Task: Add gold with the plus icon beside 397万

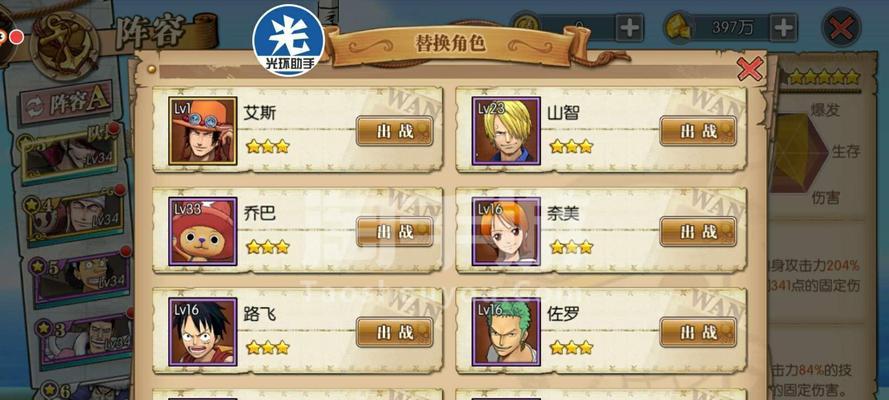Action: coord(784,27)
